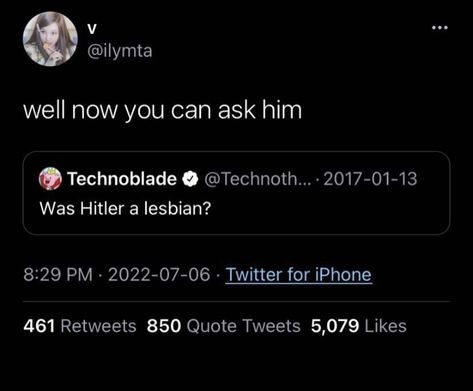Click the verified badge next to Technoblade
473x391 pixels.
coord(190,179)
